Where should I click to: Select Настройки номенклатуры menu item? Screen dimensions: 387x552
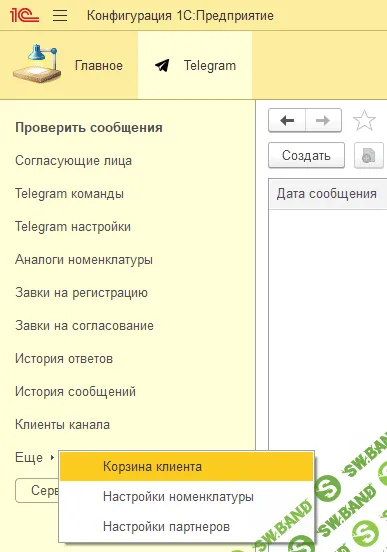[187, 496]
